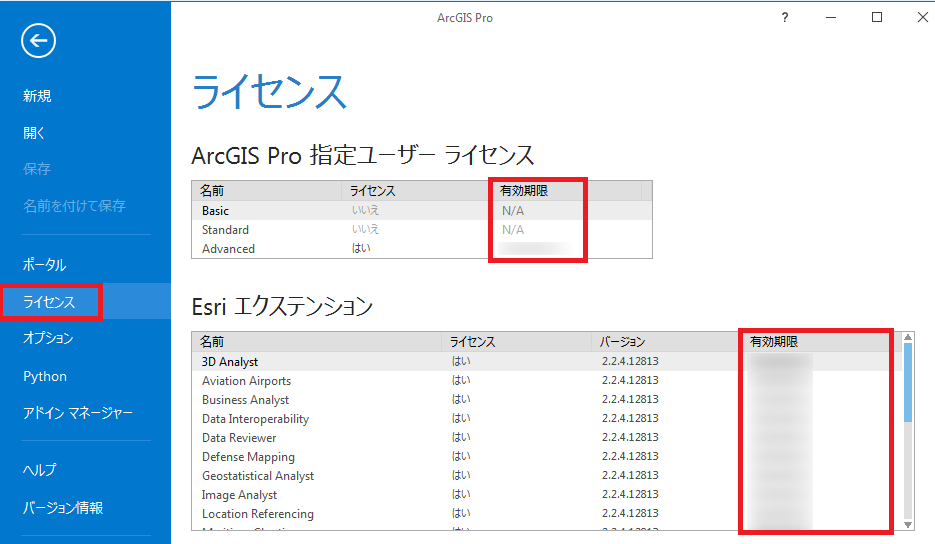This screenshot has width=935, height=544.
Task: Maximize the ArcGIS Pro window
Action: coord(877,17)
